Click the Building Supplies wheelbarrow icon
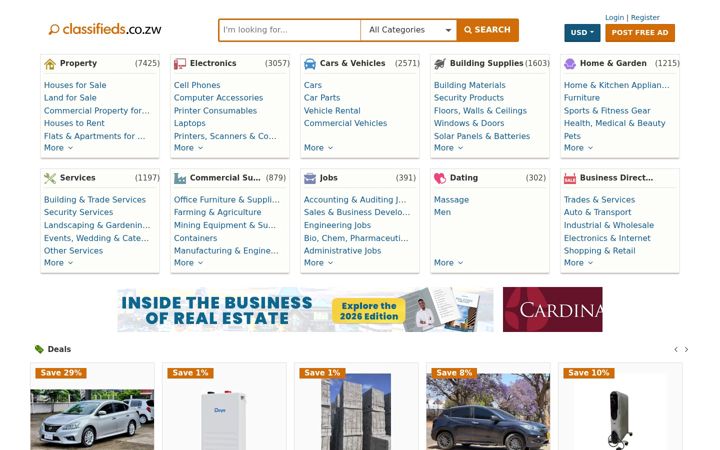The width and height of the screenshot is (720, 450). pyautogui.click(x=440, y=64)
